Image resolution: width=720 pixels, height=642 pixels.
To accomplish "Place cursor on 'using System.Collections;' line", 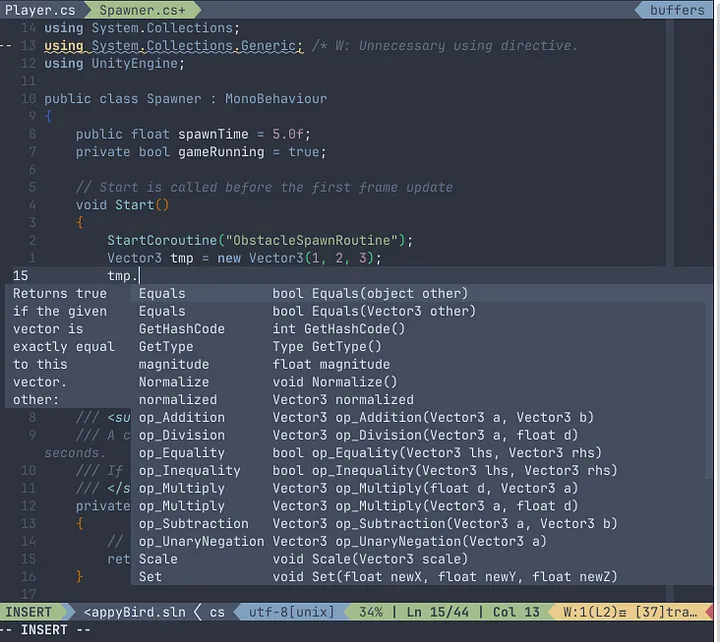I will pyautogui.click(x=142, y=28).
